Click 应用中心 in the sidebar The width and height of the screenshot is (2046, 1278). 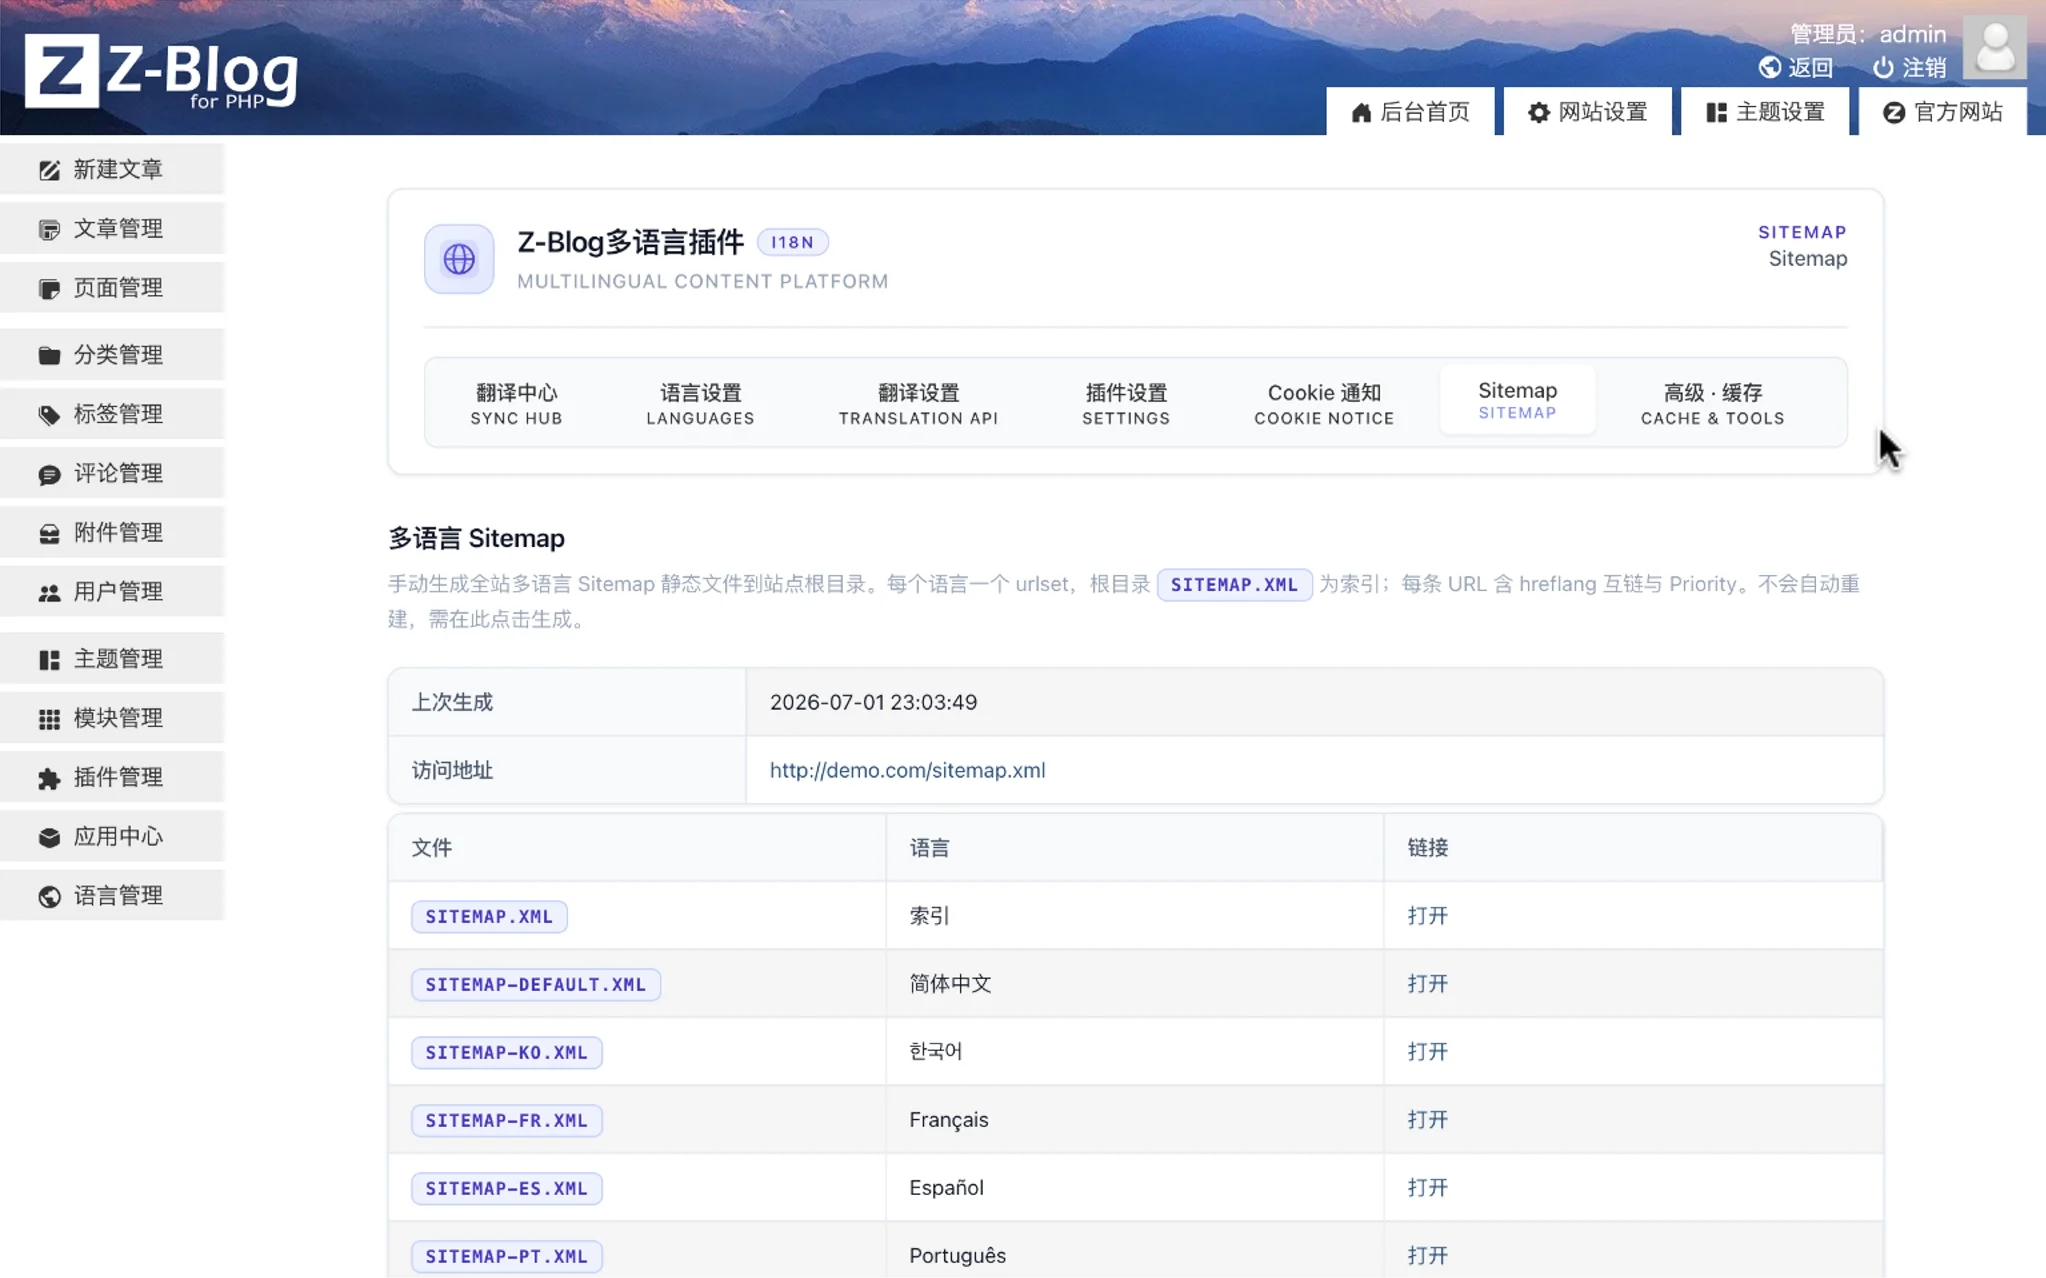click(x=112, y=837)
